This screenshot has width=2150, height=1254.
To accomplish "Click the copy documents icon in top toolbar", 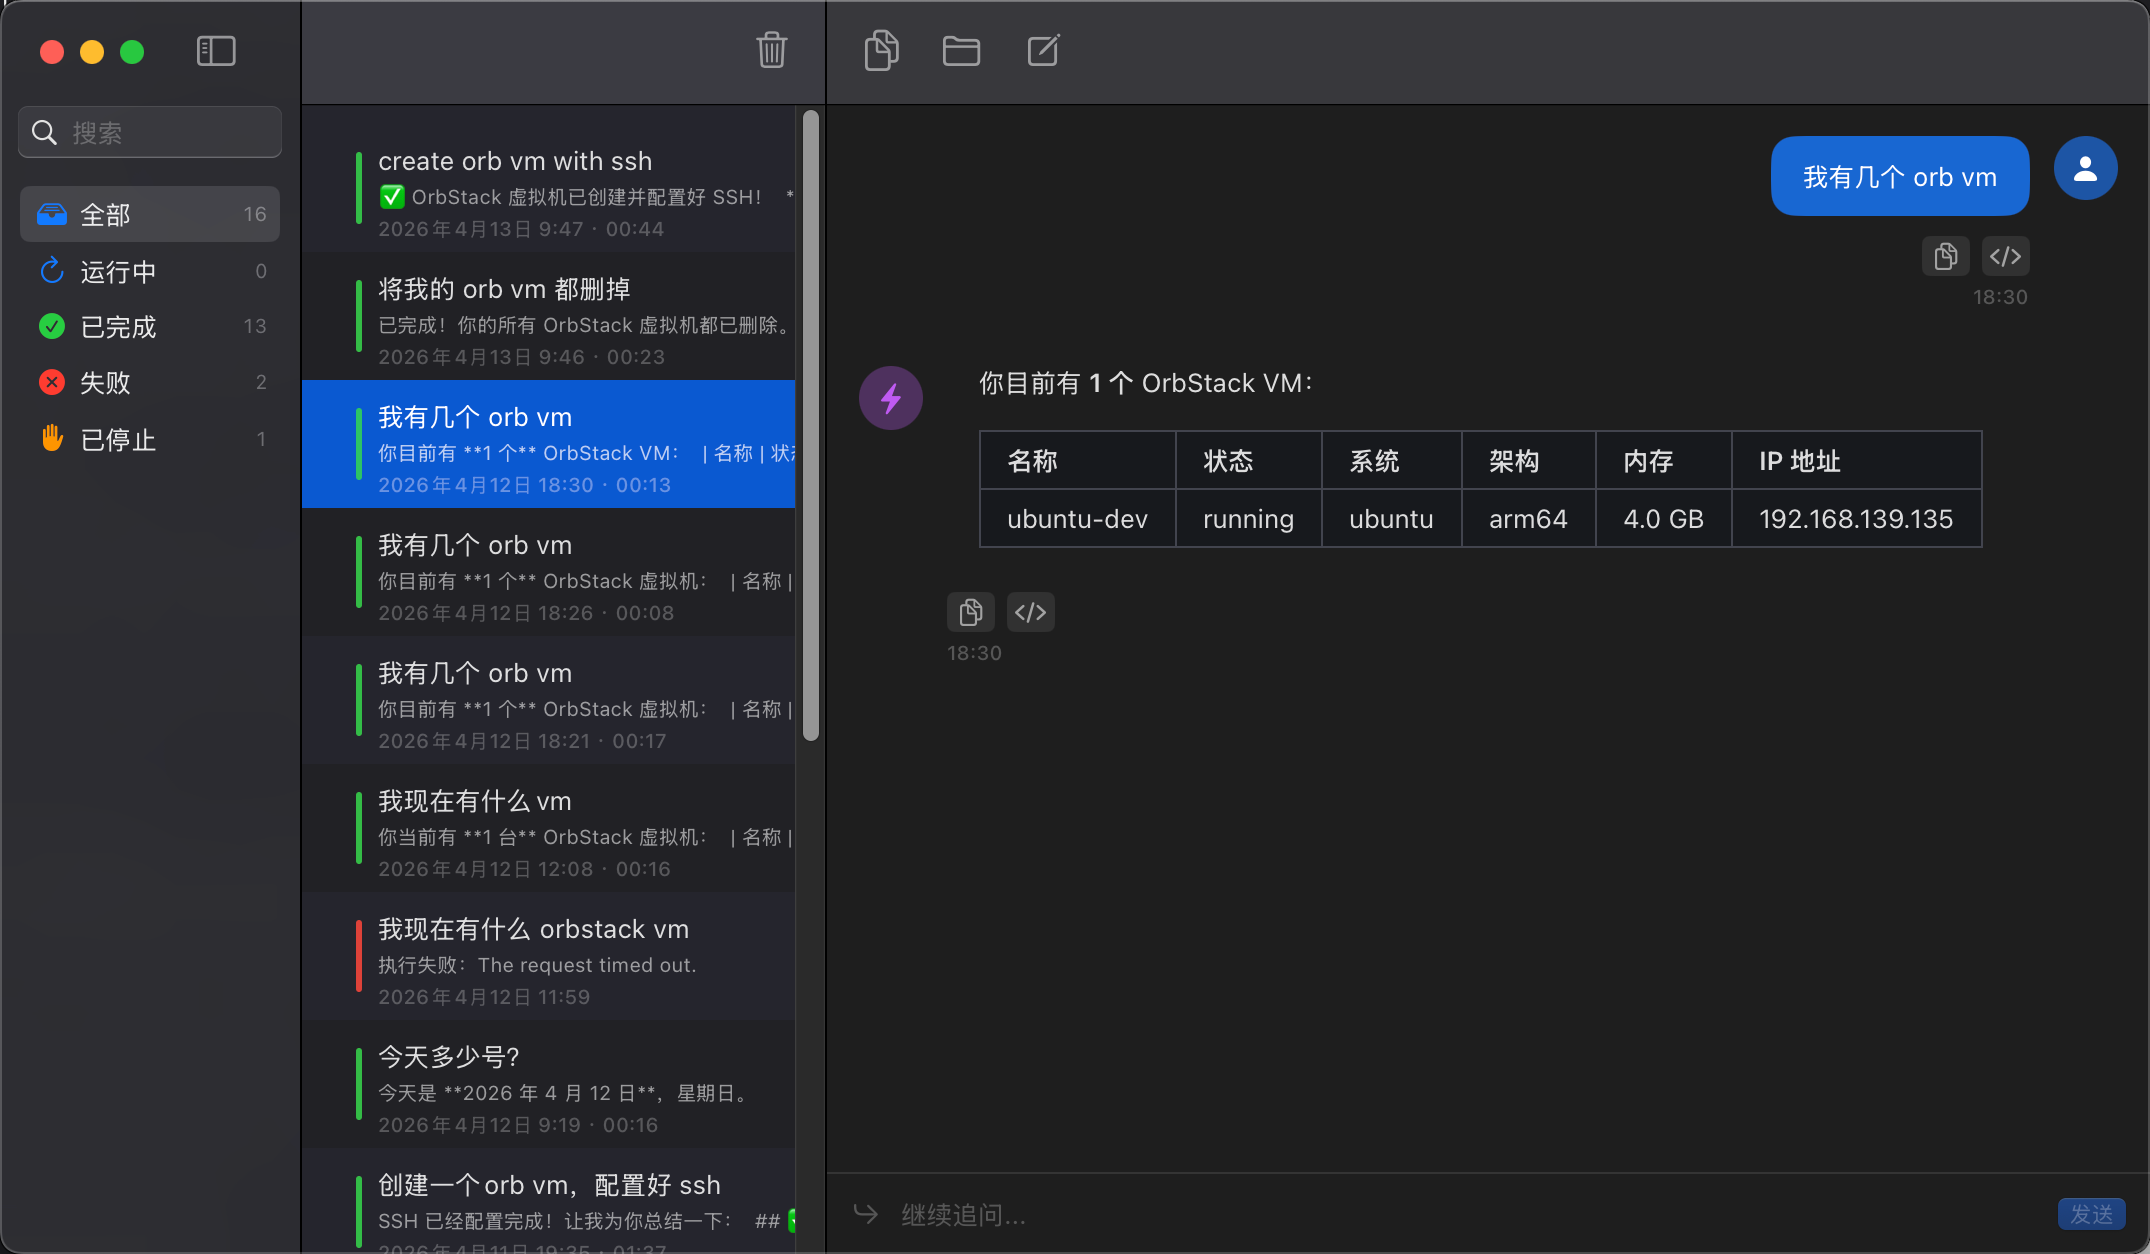I will click(x=881, y=50).
